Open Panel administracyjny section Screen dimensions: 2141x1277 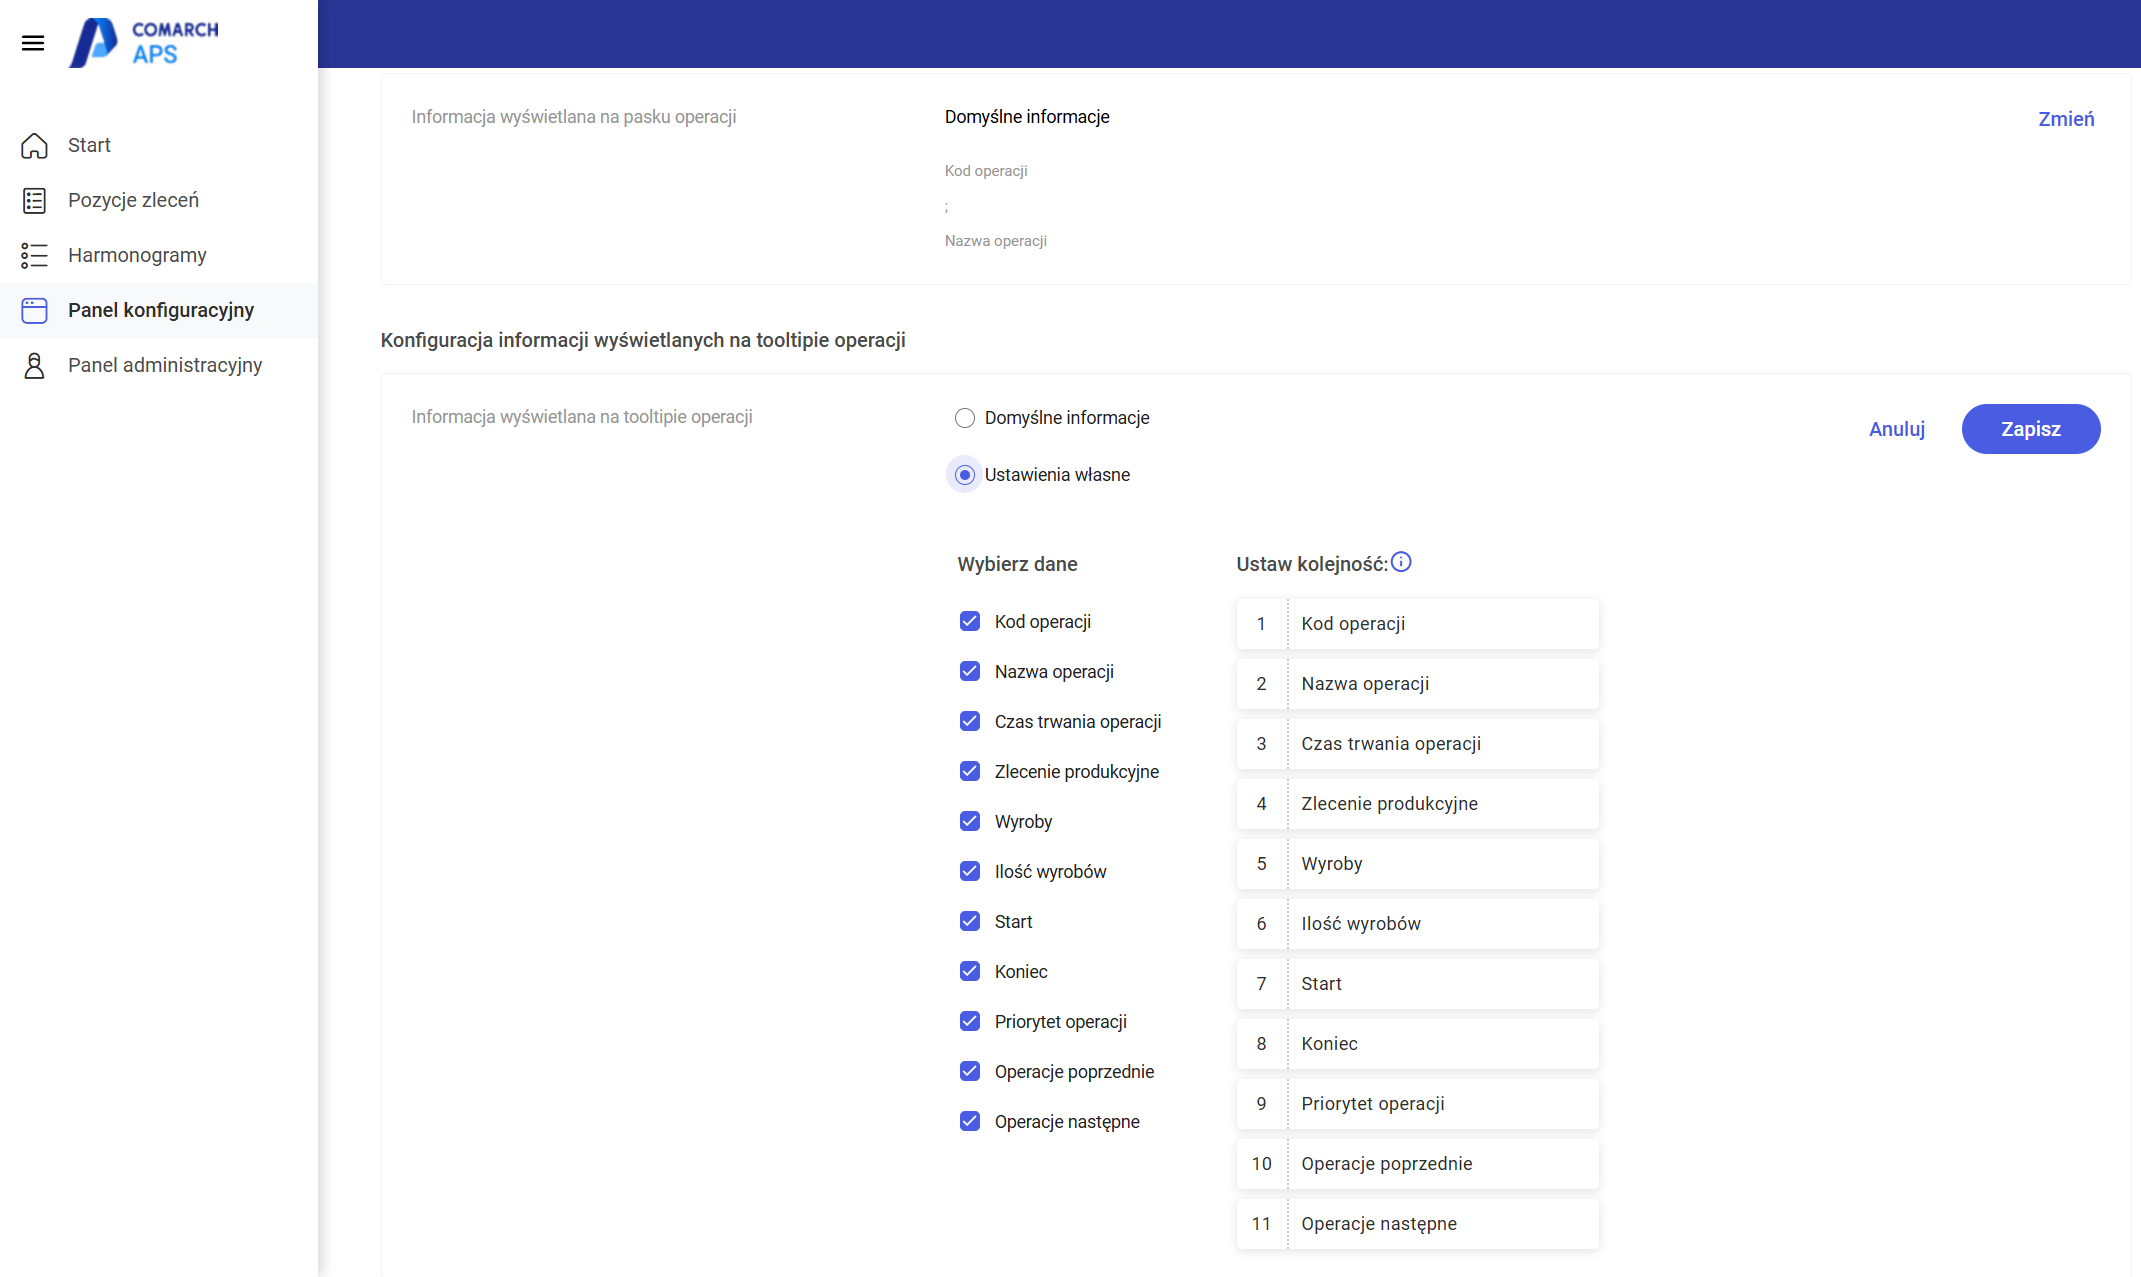[164, 365]
